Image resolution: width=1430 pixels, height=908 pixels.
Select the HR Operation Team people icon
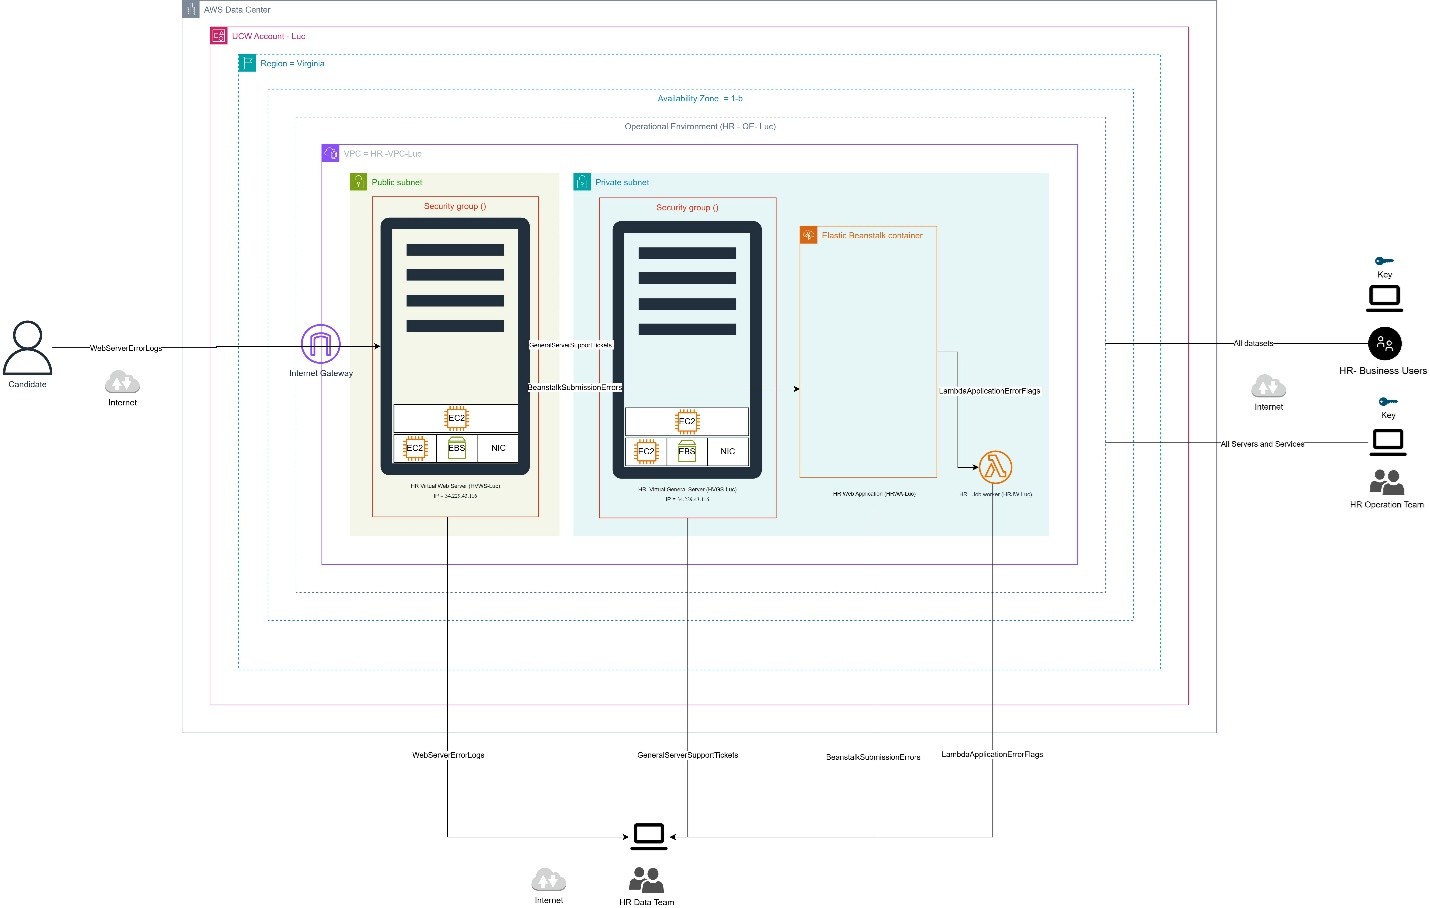click(1387, 482)
